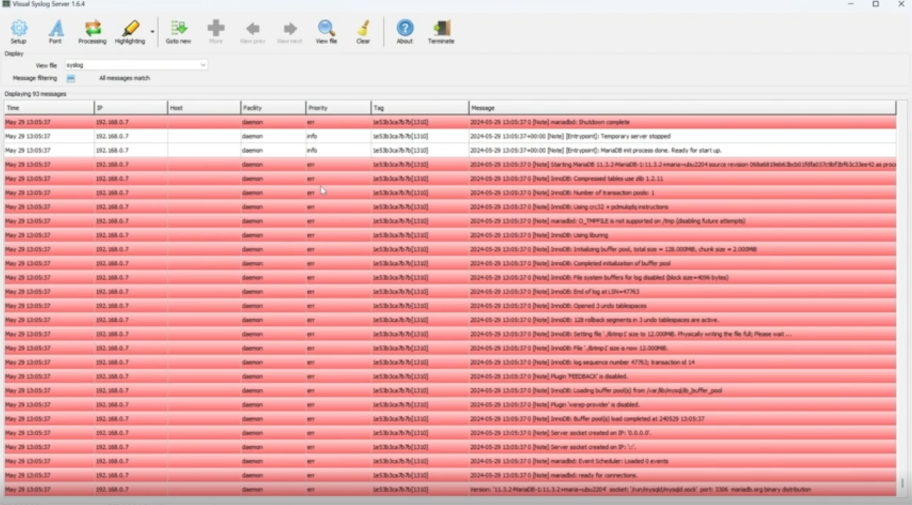Sort by the Facility column header
The width and height of the screenshot is (912, 505).
pos(273,108)
